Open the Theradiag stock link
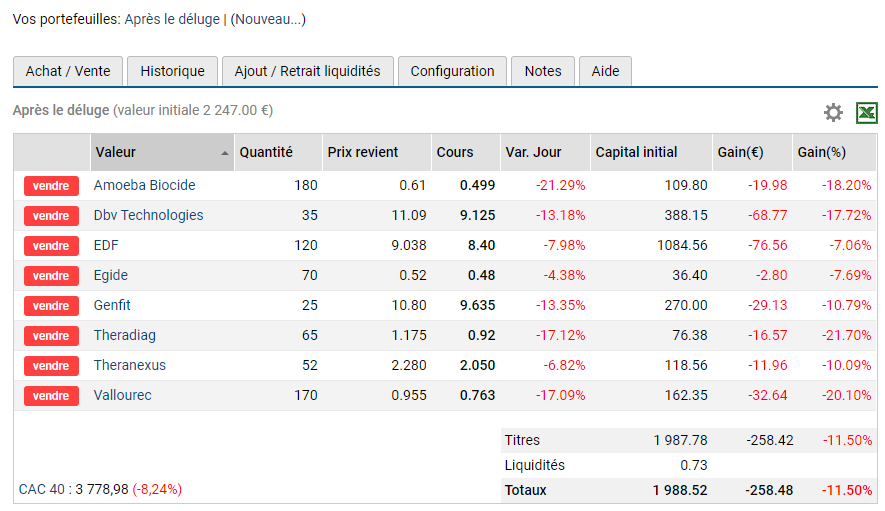 (125, 335)
